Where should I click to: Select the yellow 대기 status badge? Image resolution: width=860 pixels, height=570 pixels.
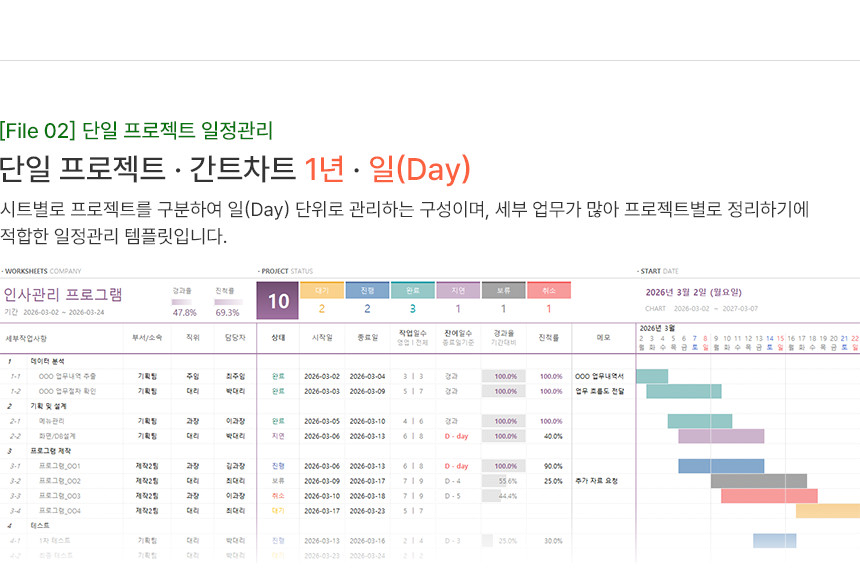coord(322,291)
